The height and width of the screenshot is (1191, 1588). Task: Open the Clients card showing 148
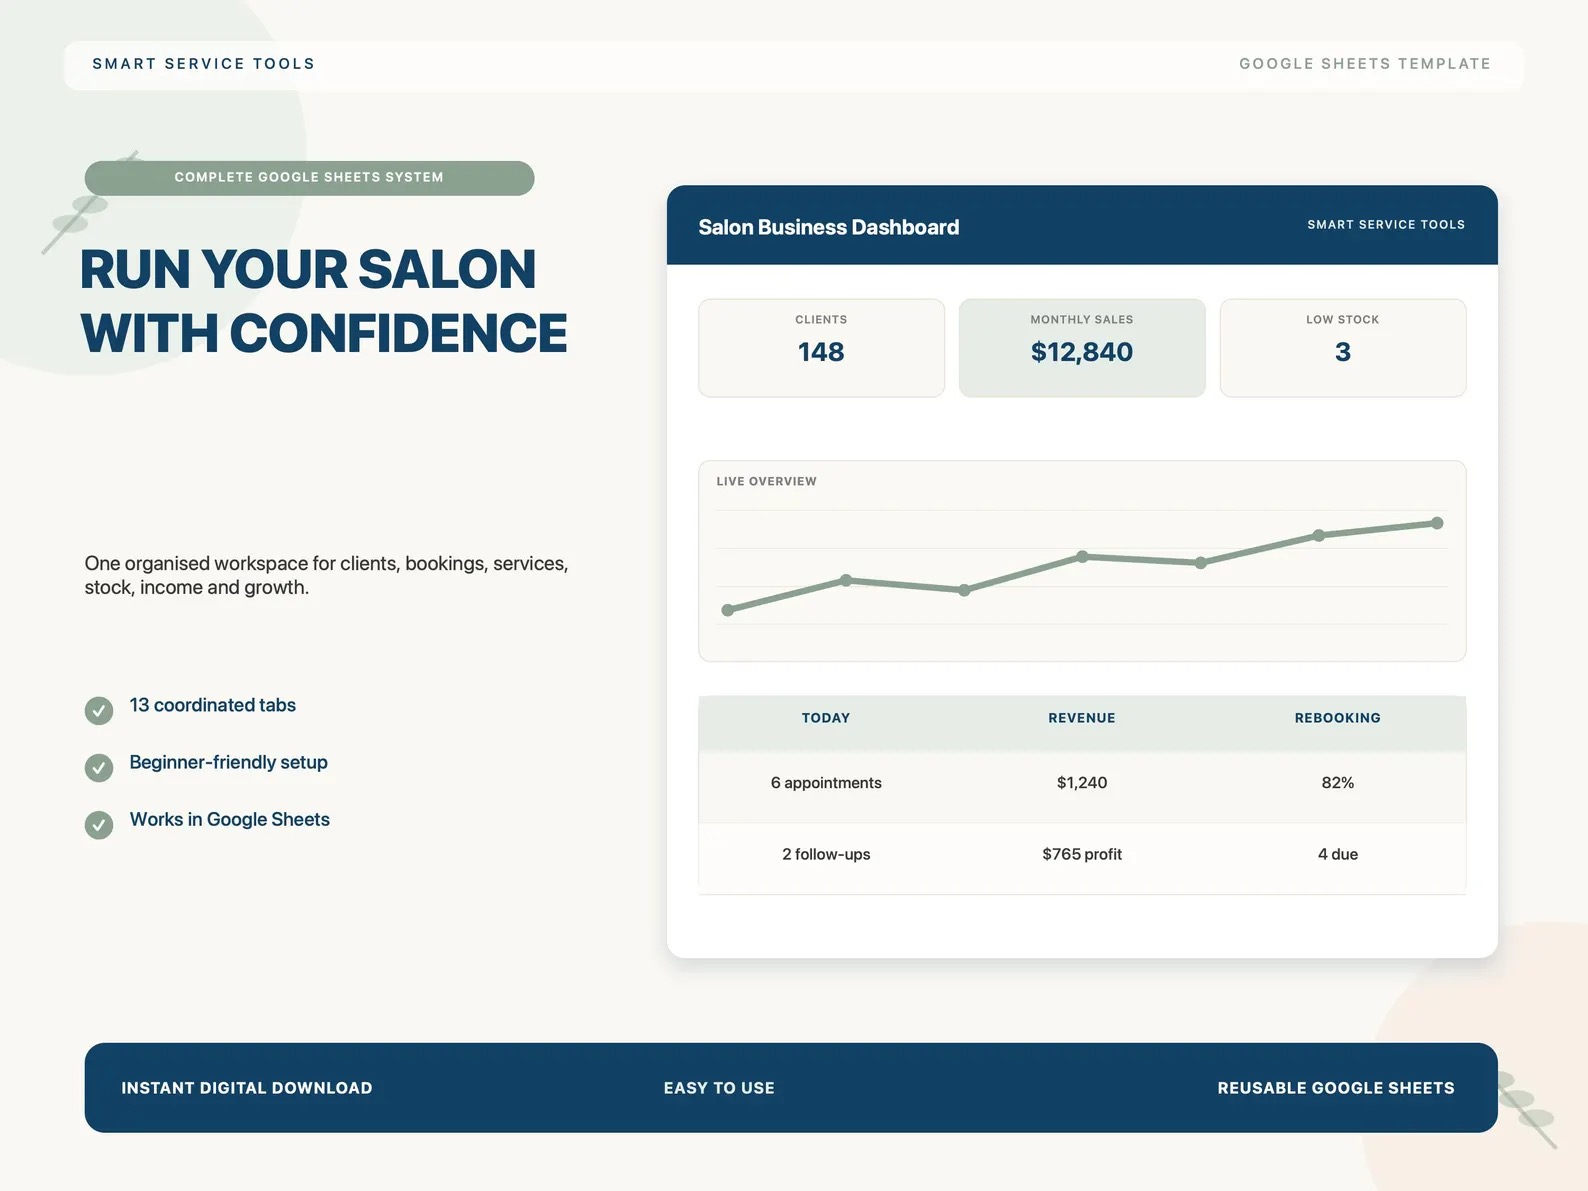pos(821,348)
